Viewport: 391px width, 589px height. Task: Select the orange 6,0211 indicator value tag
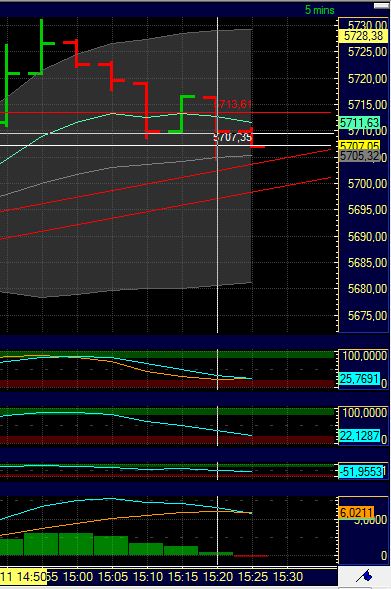357,512
